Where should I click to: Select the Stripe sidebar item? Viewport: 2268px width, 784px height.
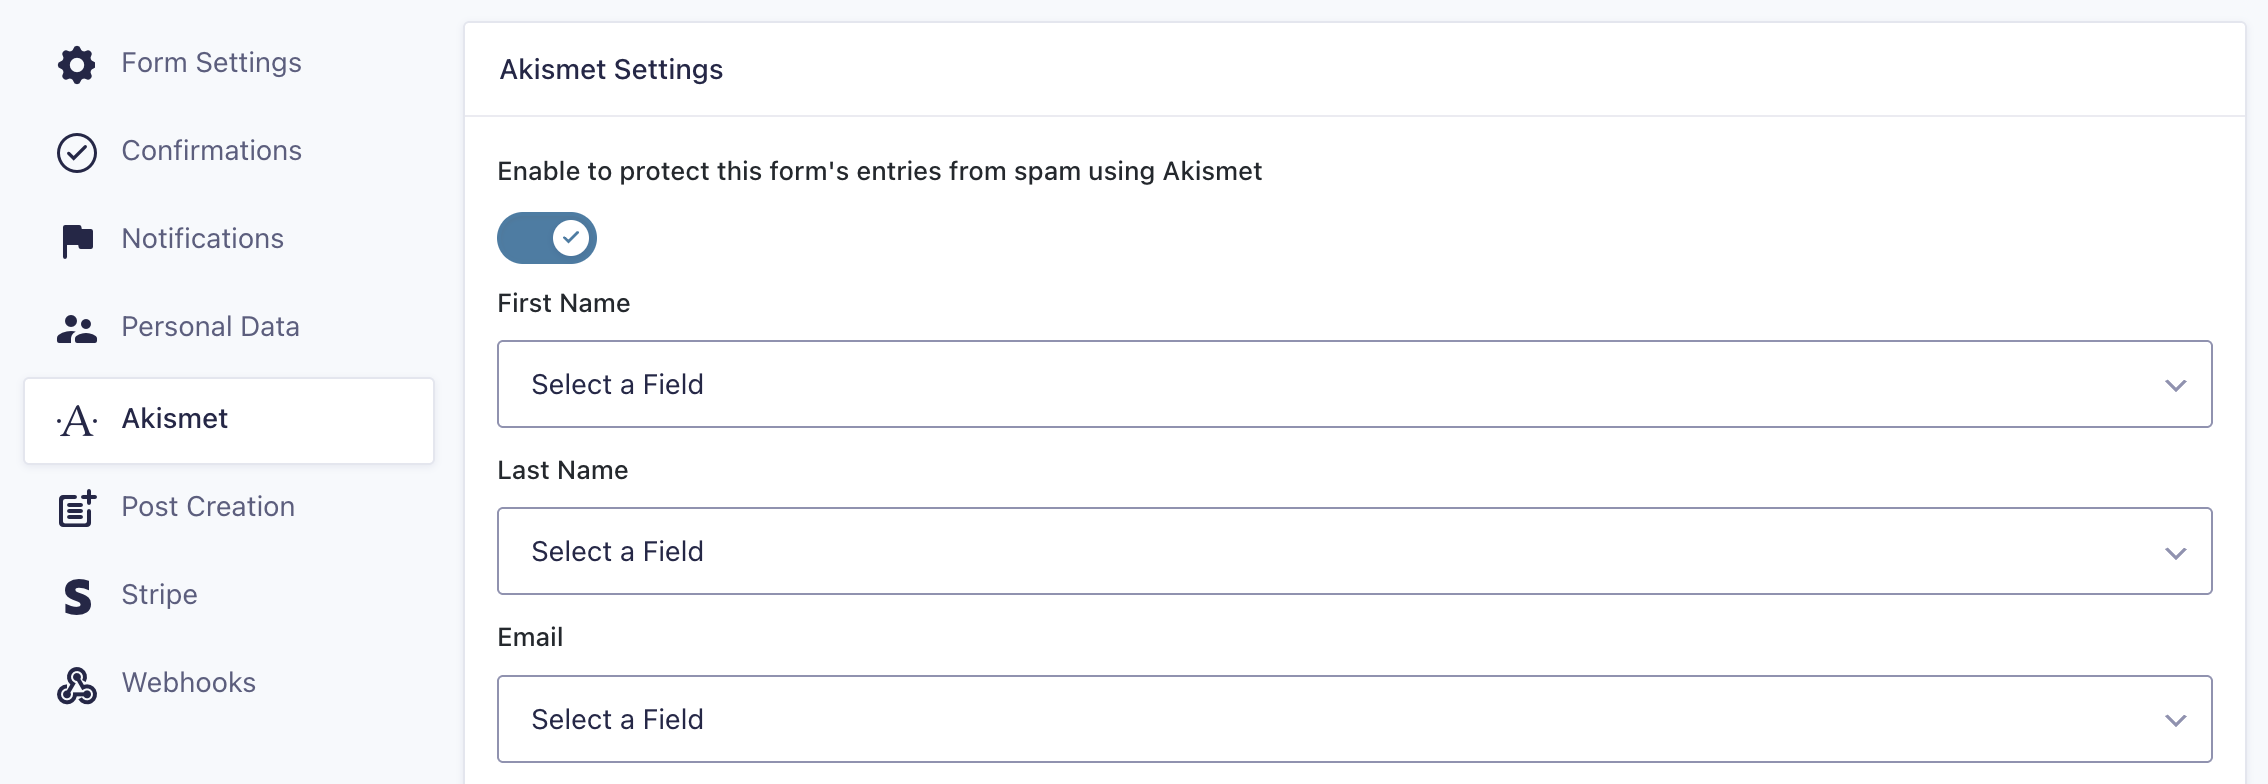click(229, 596)
